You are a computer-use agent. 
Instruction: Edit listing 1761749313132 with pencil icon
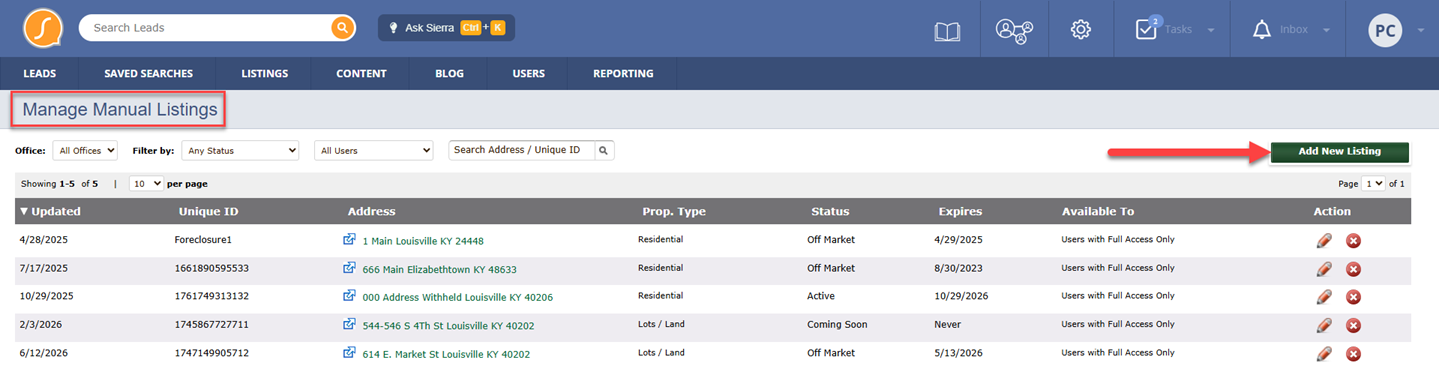[1324, 296]
